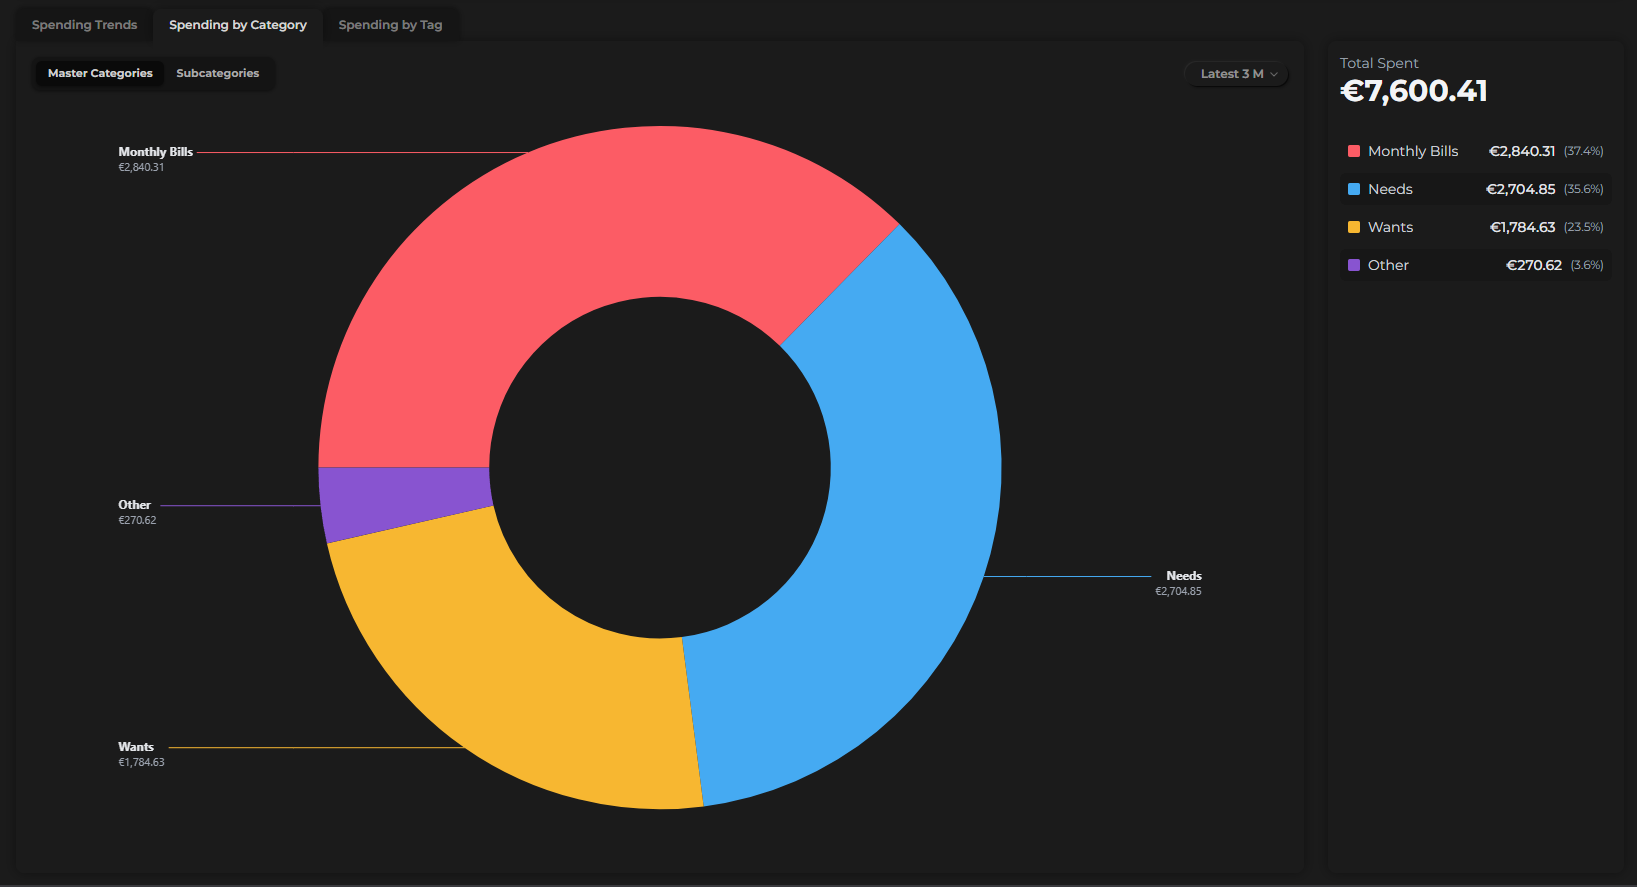Click the €2,840.31 amount in the legend
Viewport: 1637px width, 887px height.
coord(1522,151)
